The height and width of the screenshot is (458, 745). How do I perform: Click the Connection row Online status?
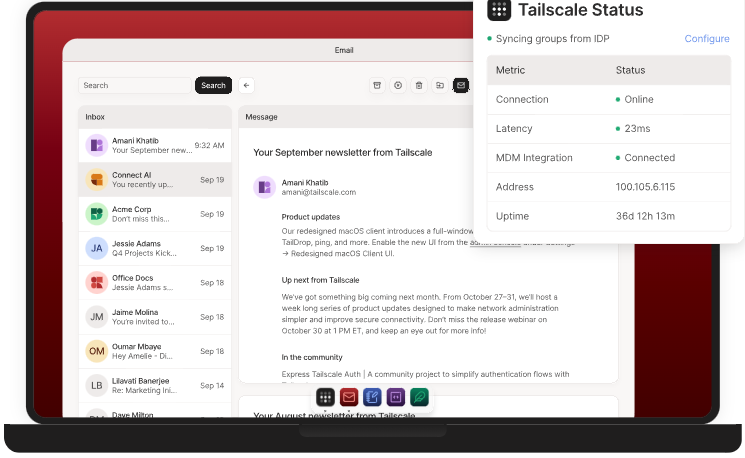click(x=634, y=99)
